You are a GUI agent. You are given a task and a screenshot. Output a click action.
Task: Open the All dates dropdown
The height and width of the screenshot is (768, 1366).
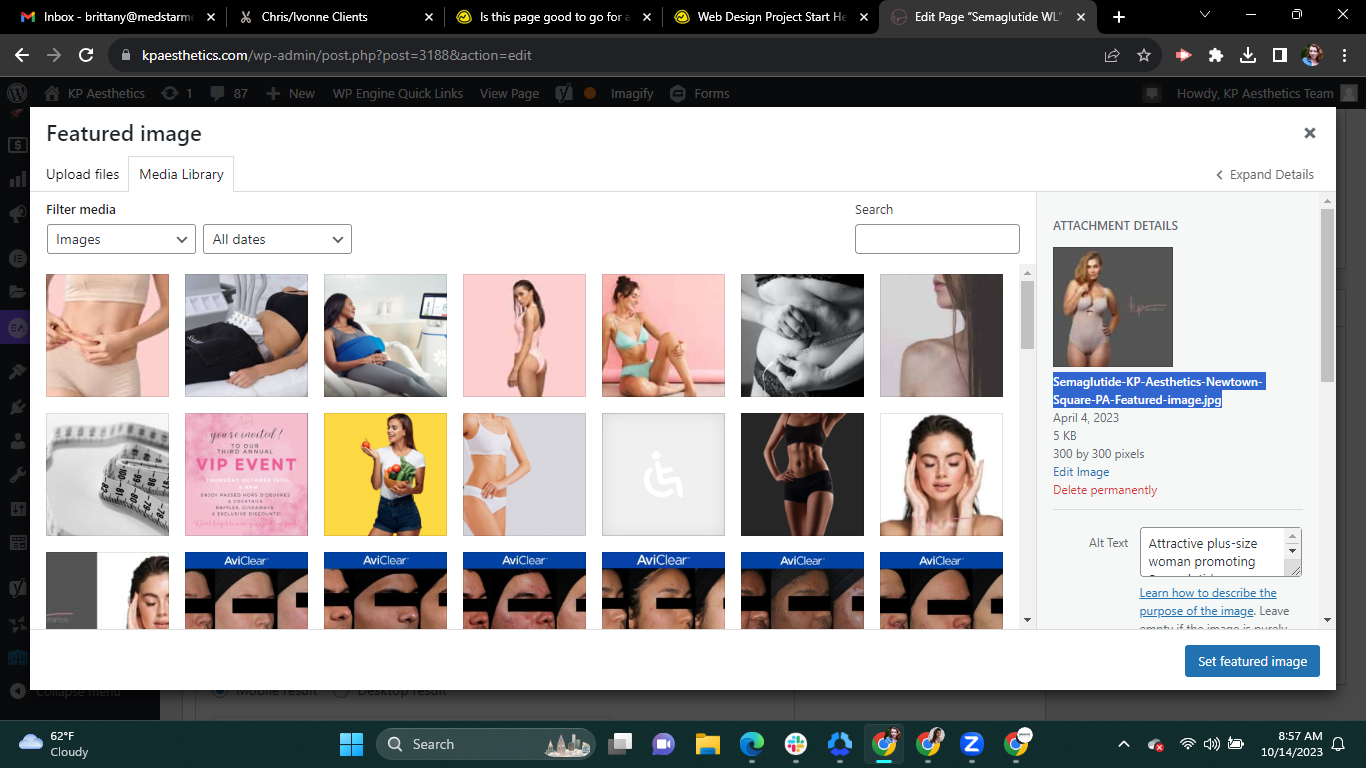click(277, 240)
